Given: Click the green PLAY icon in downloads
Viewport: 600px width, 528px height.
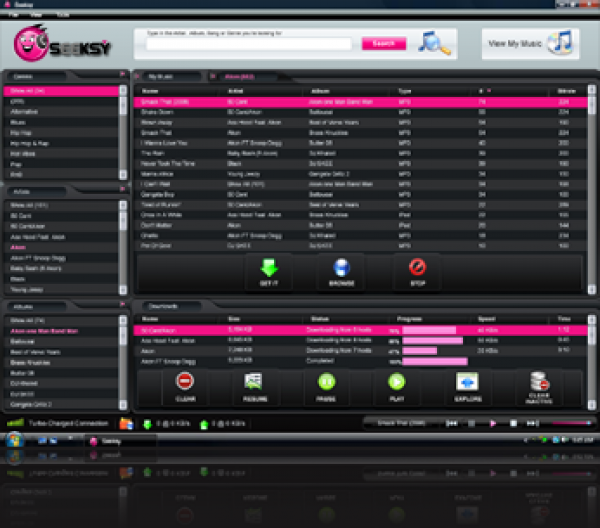Looking at the screenshot, I should [397, 381].
